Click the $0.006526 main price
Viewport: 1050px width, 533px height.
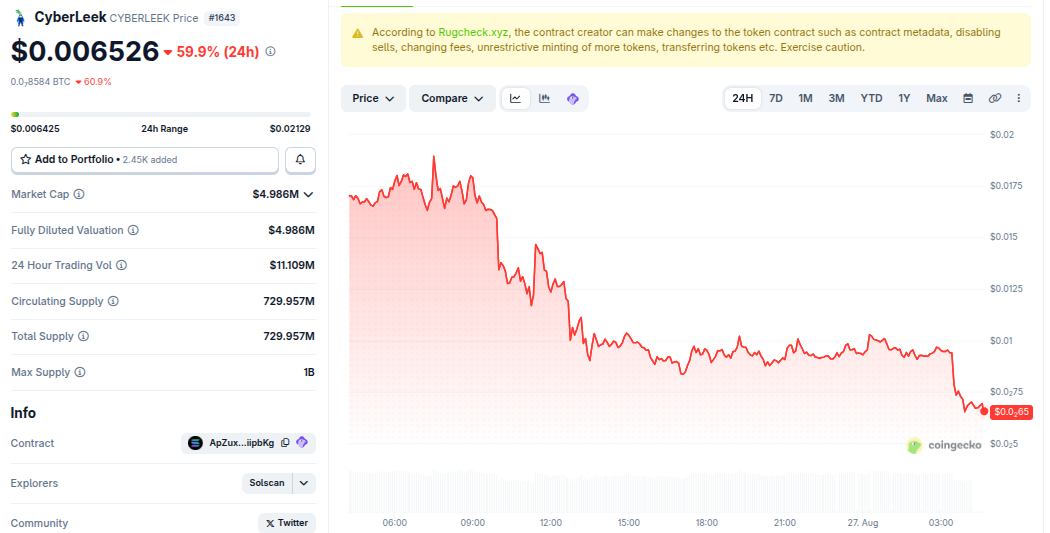click(85, 52)
